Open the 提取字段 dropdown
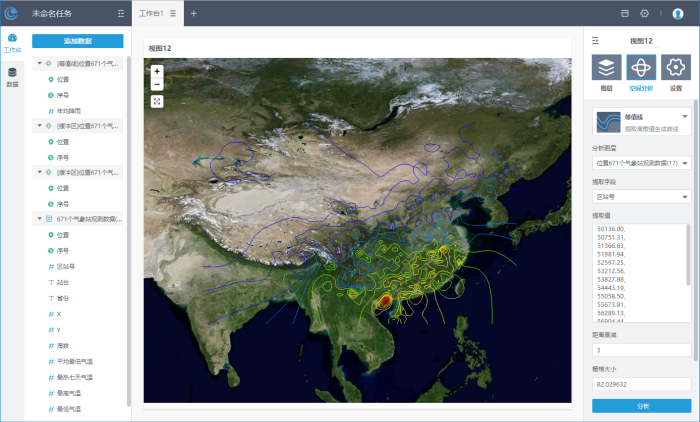 point(641,197)
